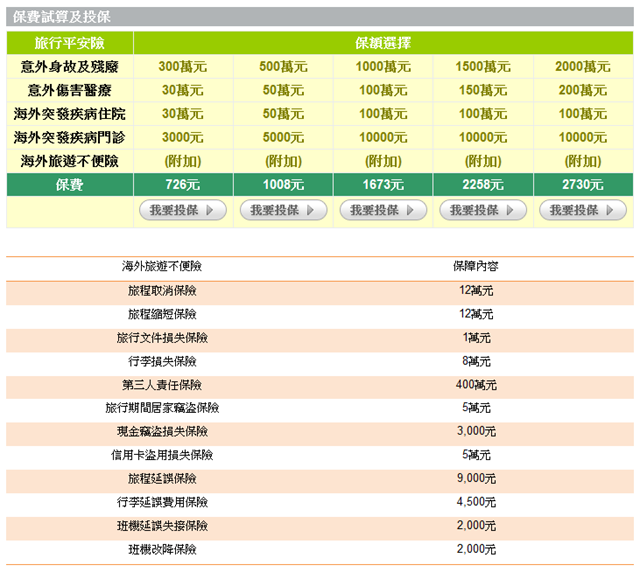Image resolution: width=640 pixels, height=572 pixels.
Task: Click the 3,000元 cash theft amount
Action: click(x=476, y=431)
